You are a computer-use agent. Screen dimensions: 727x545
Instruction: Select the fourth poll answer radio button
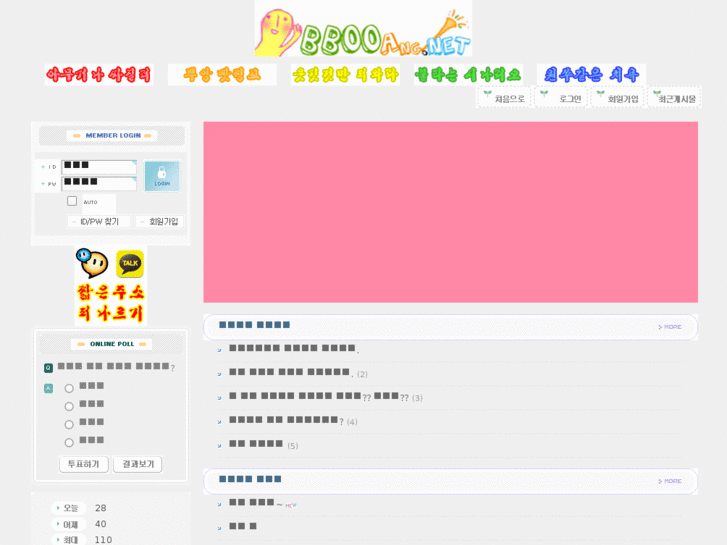coord(69,442)
